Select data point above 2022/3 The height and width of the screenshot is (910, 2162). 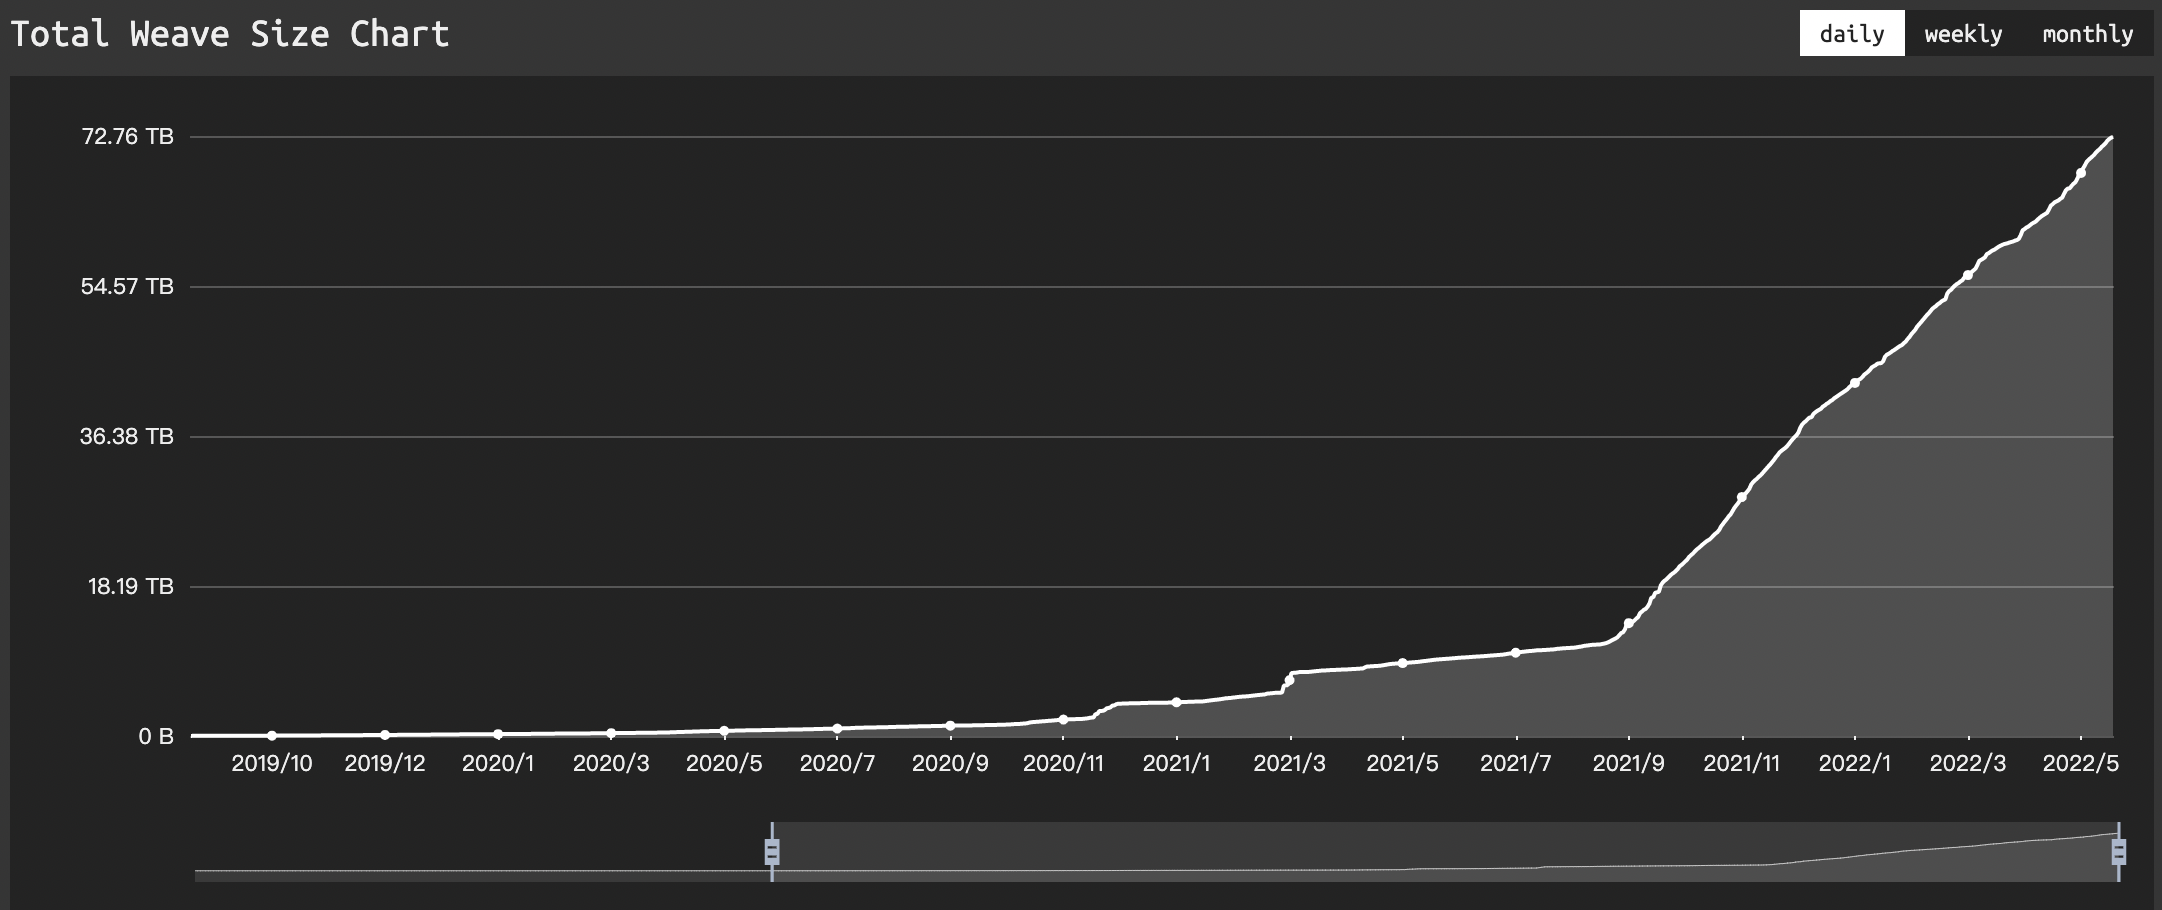1968,275
